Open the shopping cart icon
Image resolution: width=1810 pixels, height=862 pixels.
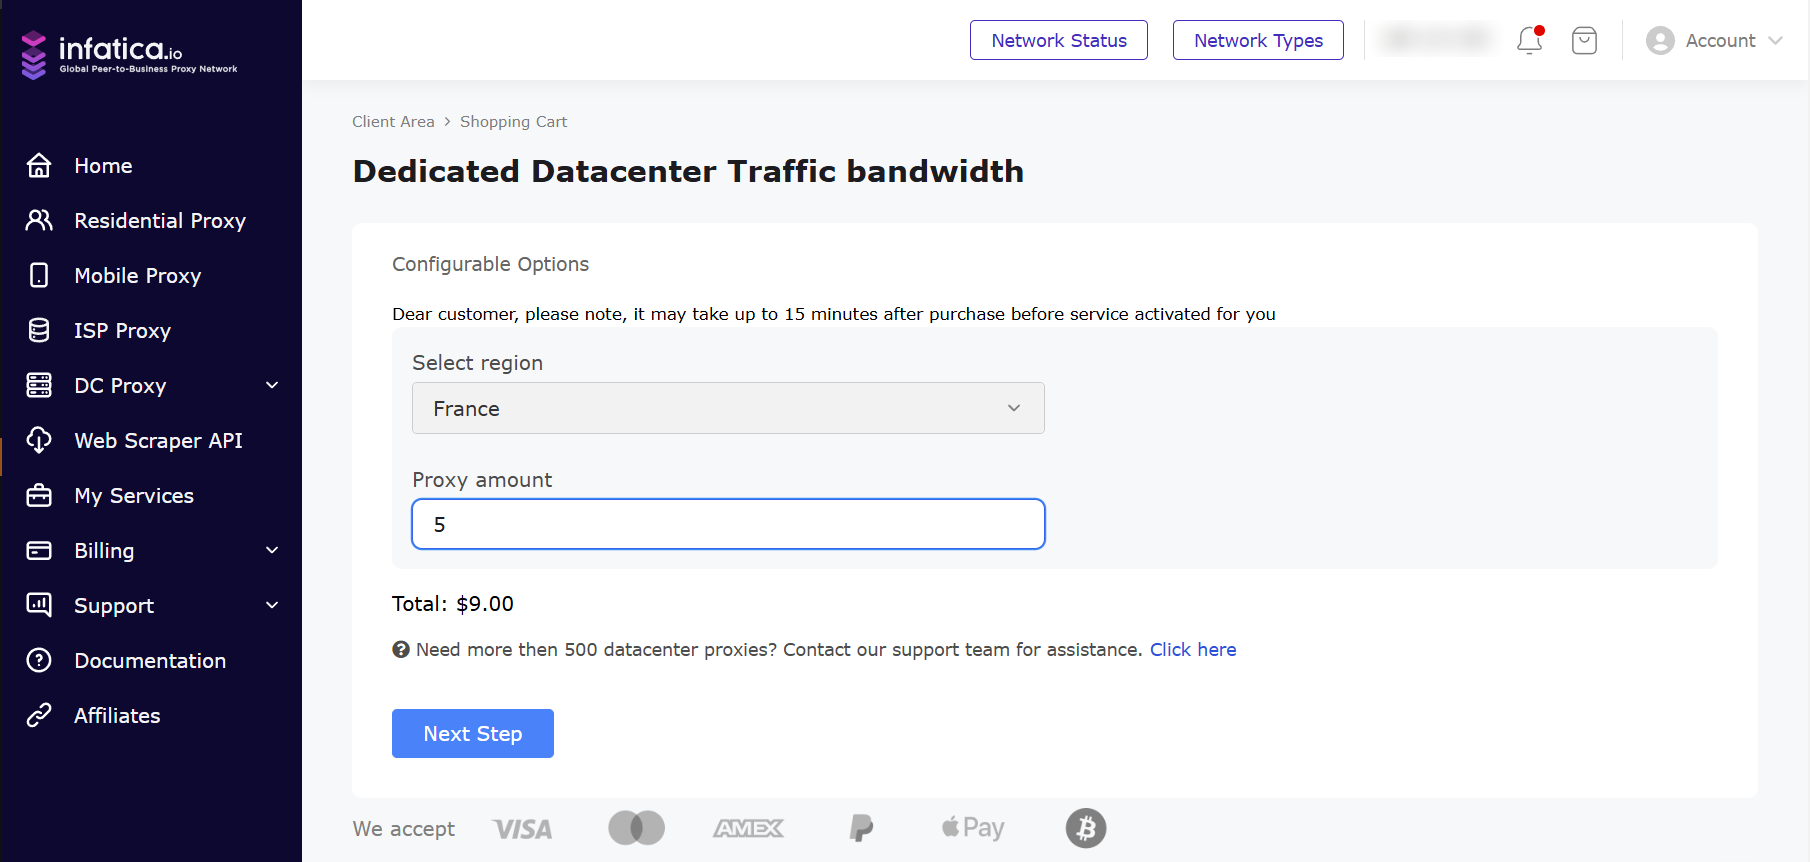1584,40
